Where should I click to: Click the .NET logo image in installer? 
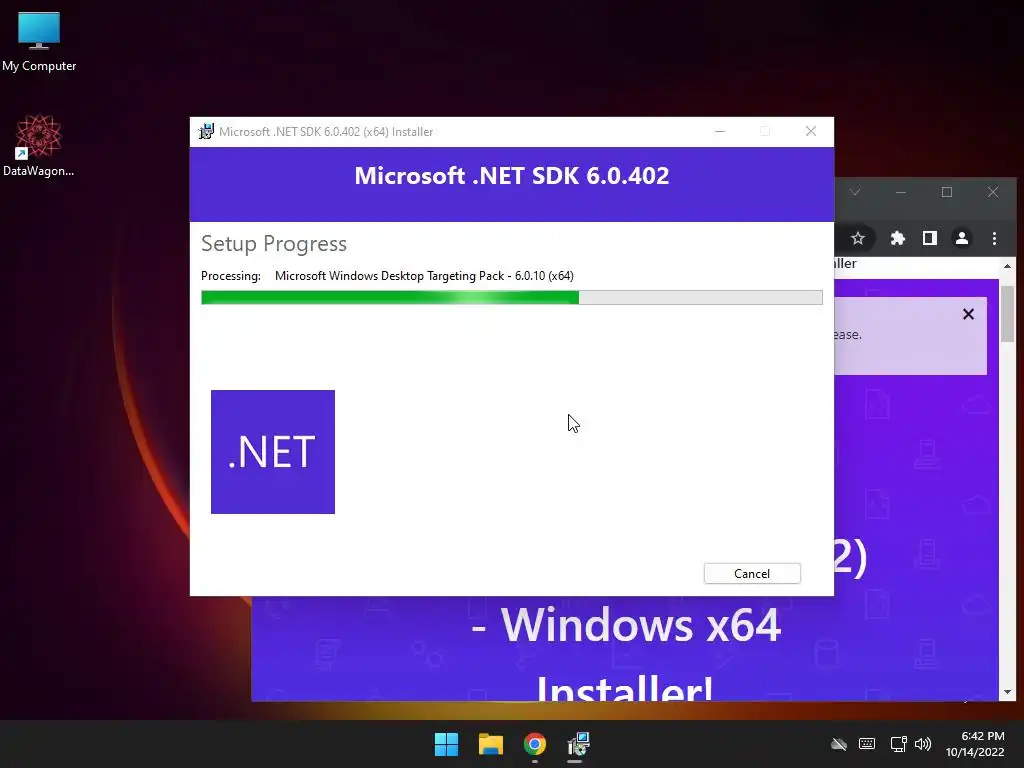[273, 452]
